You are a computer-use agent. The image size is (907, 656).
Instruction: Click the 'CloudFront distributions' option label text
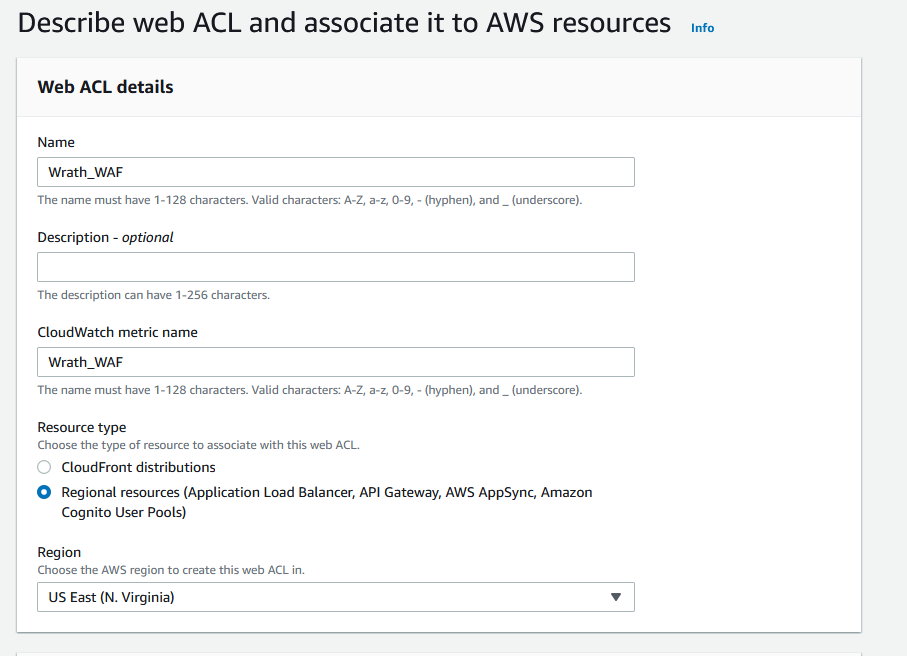(138, 467)
